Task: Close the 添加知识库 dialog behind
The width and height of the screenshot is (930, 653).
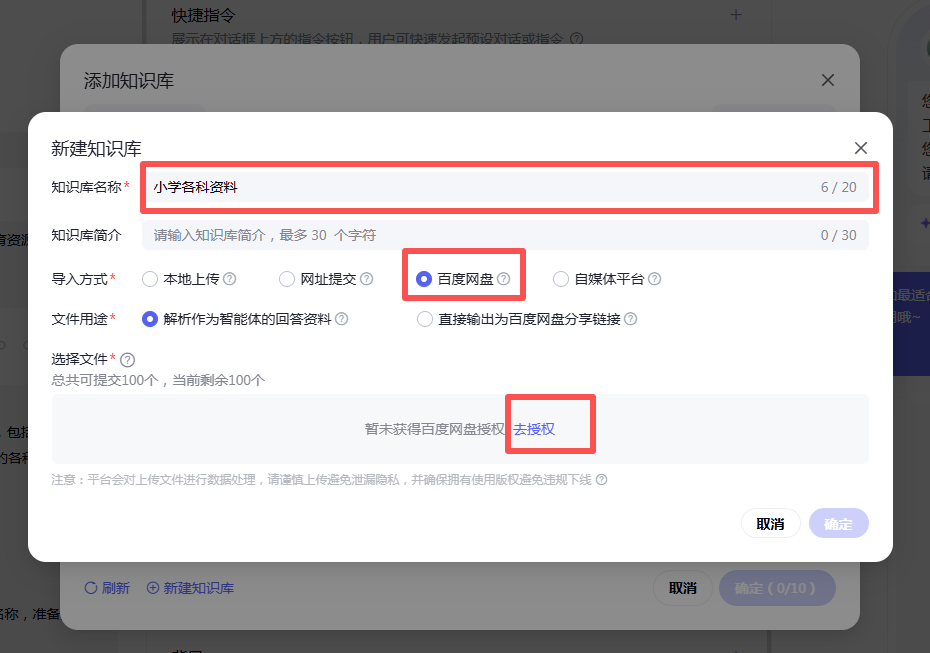Action: click(828, 80)
